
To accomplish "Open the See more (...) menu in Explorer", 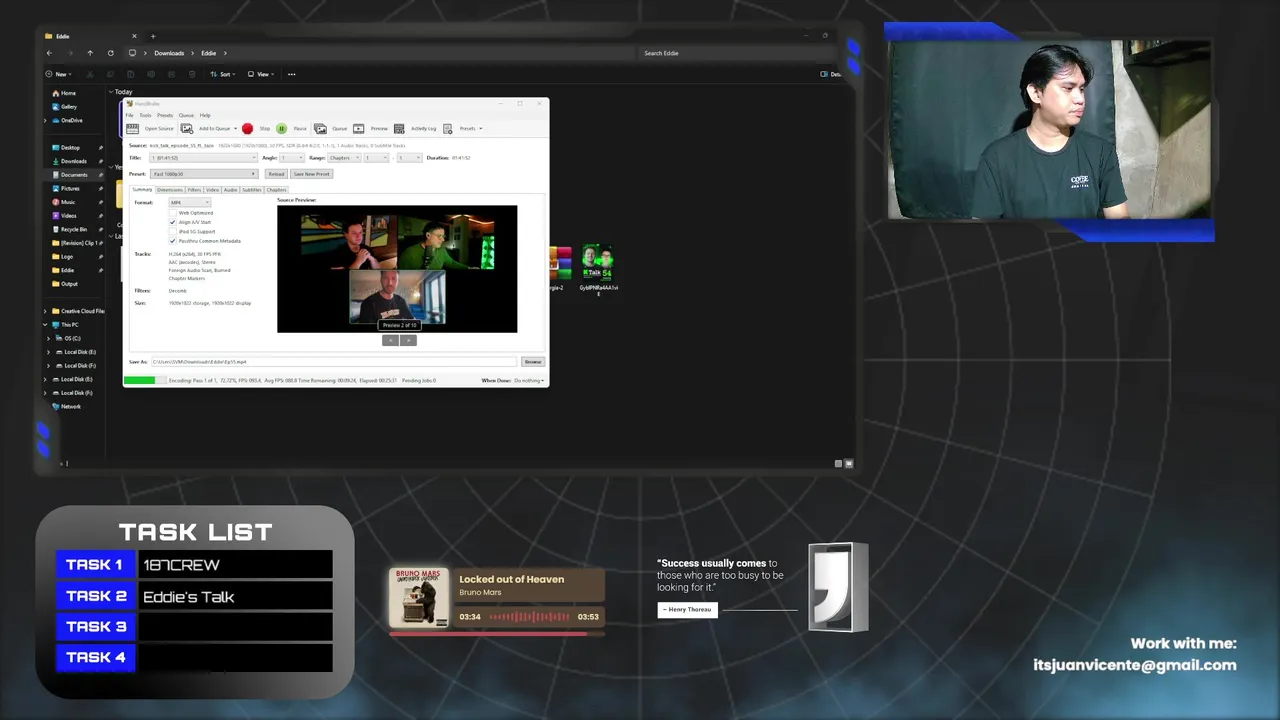I will pos(291,74).
